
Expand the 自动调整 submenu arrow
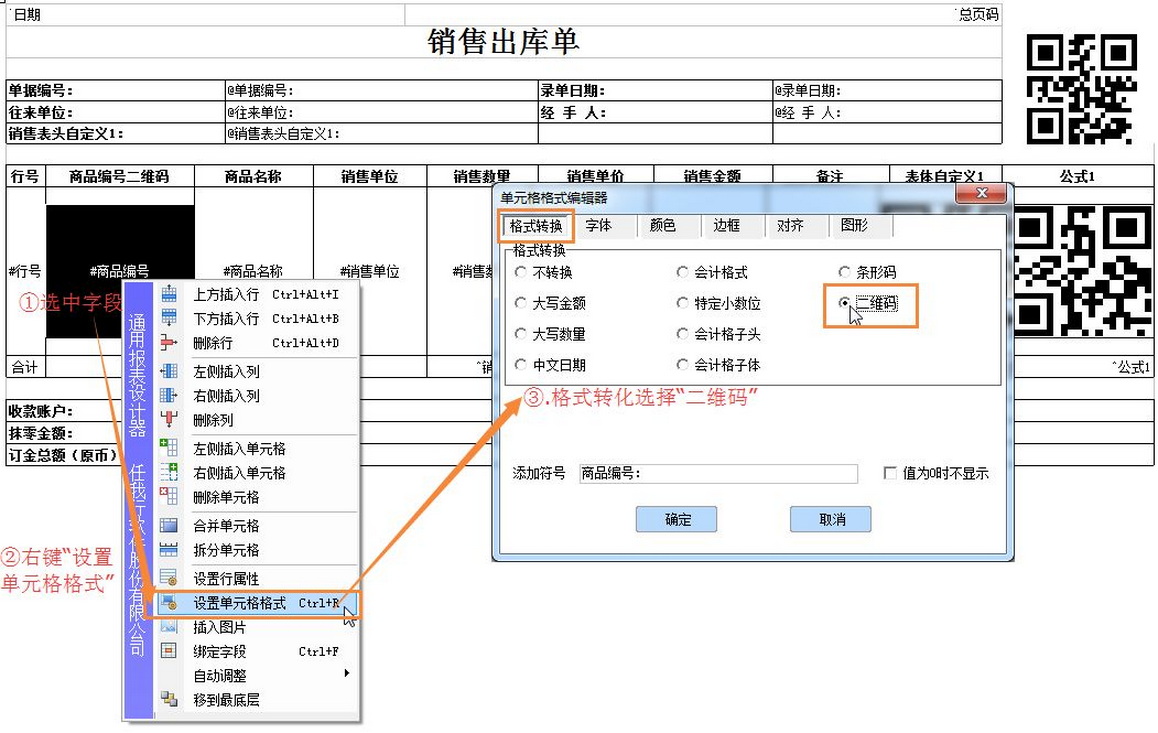(x=347, y=674)
